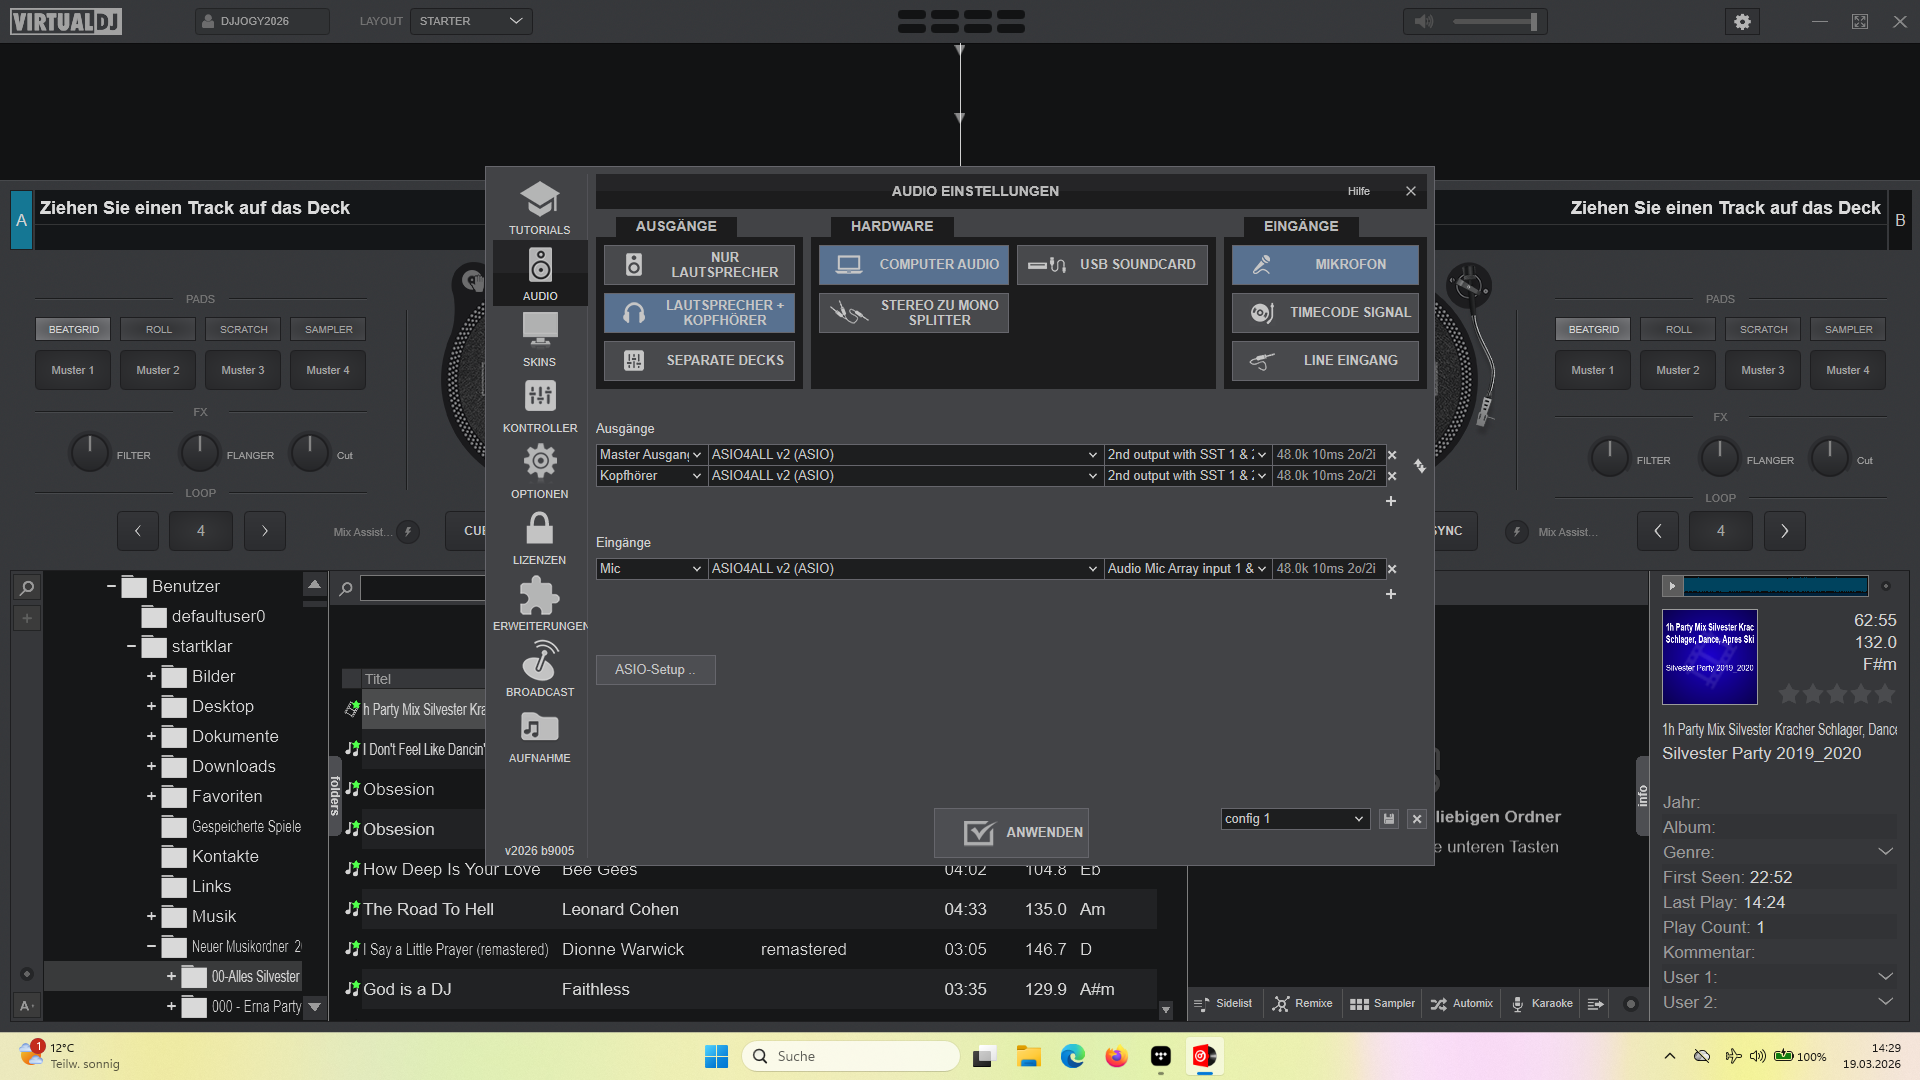Click the ASIO-Setup button
This screenshot has height=1080, width=1920.
pos(655,670)
